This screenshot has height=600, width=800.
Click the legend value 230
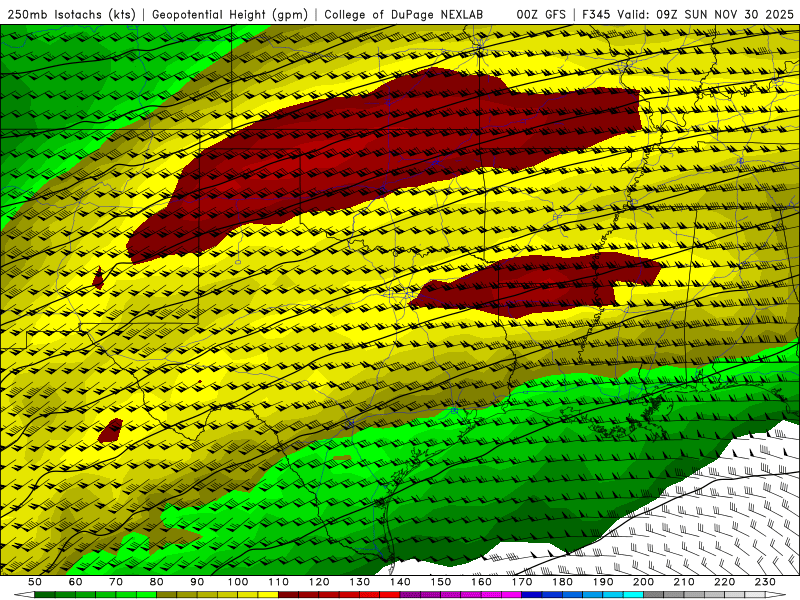pos(765,582)
